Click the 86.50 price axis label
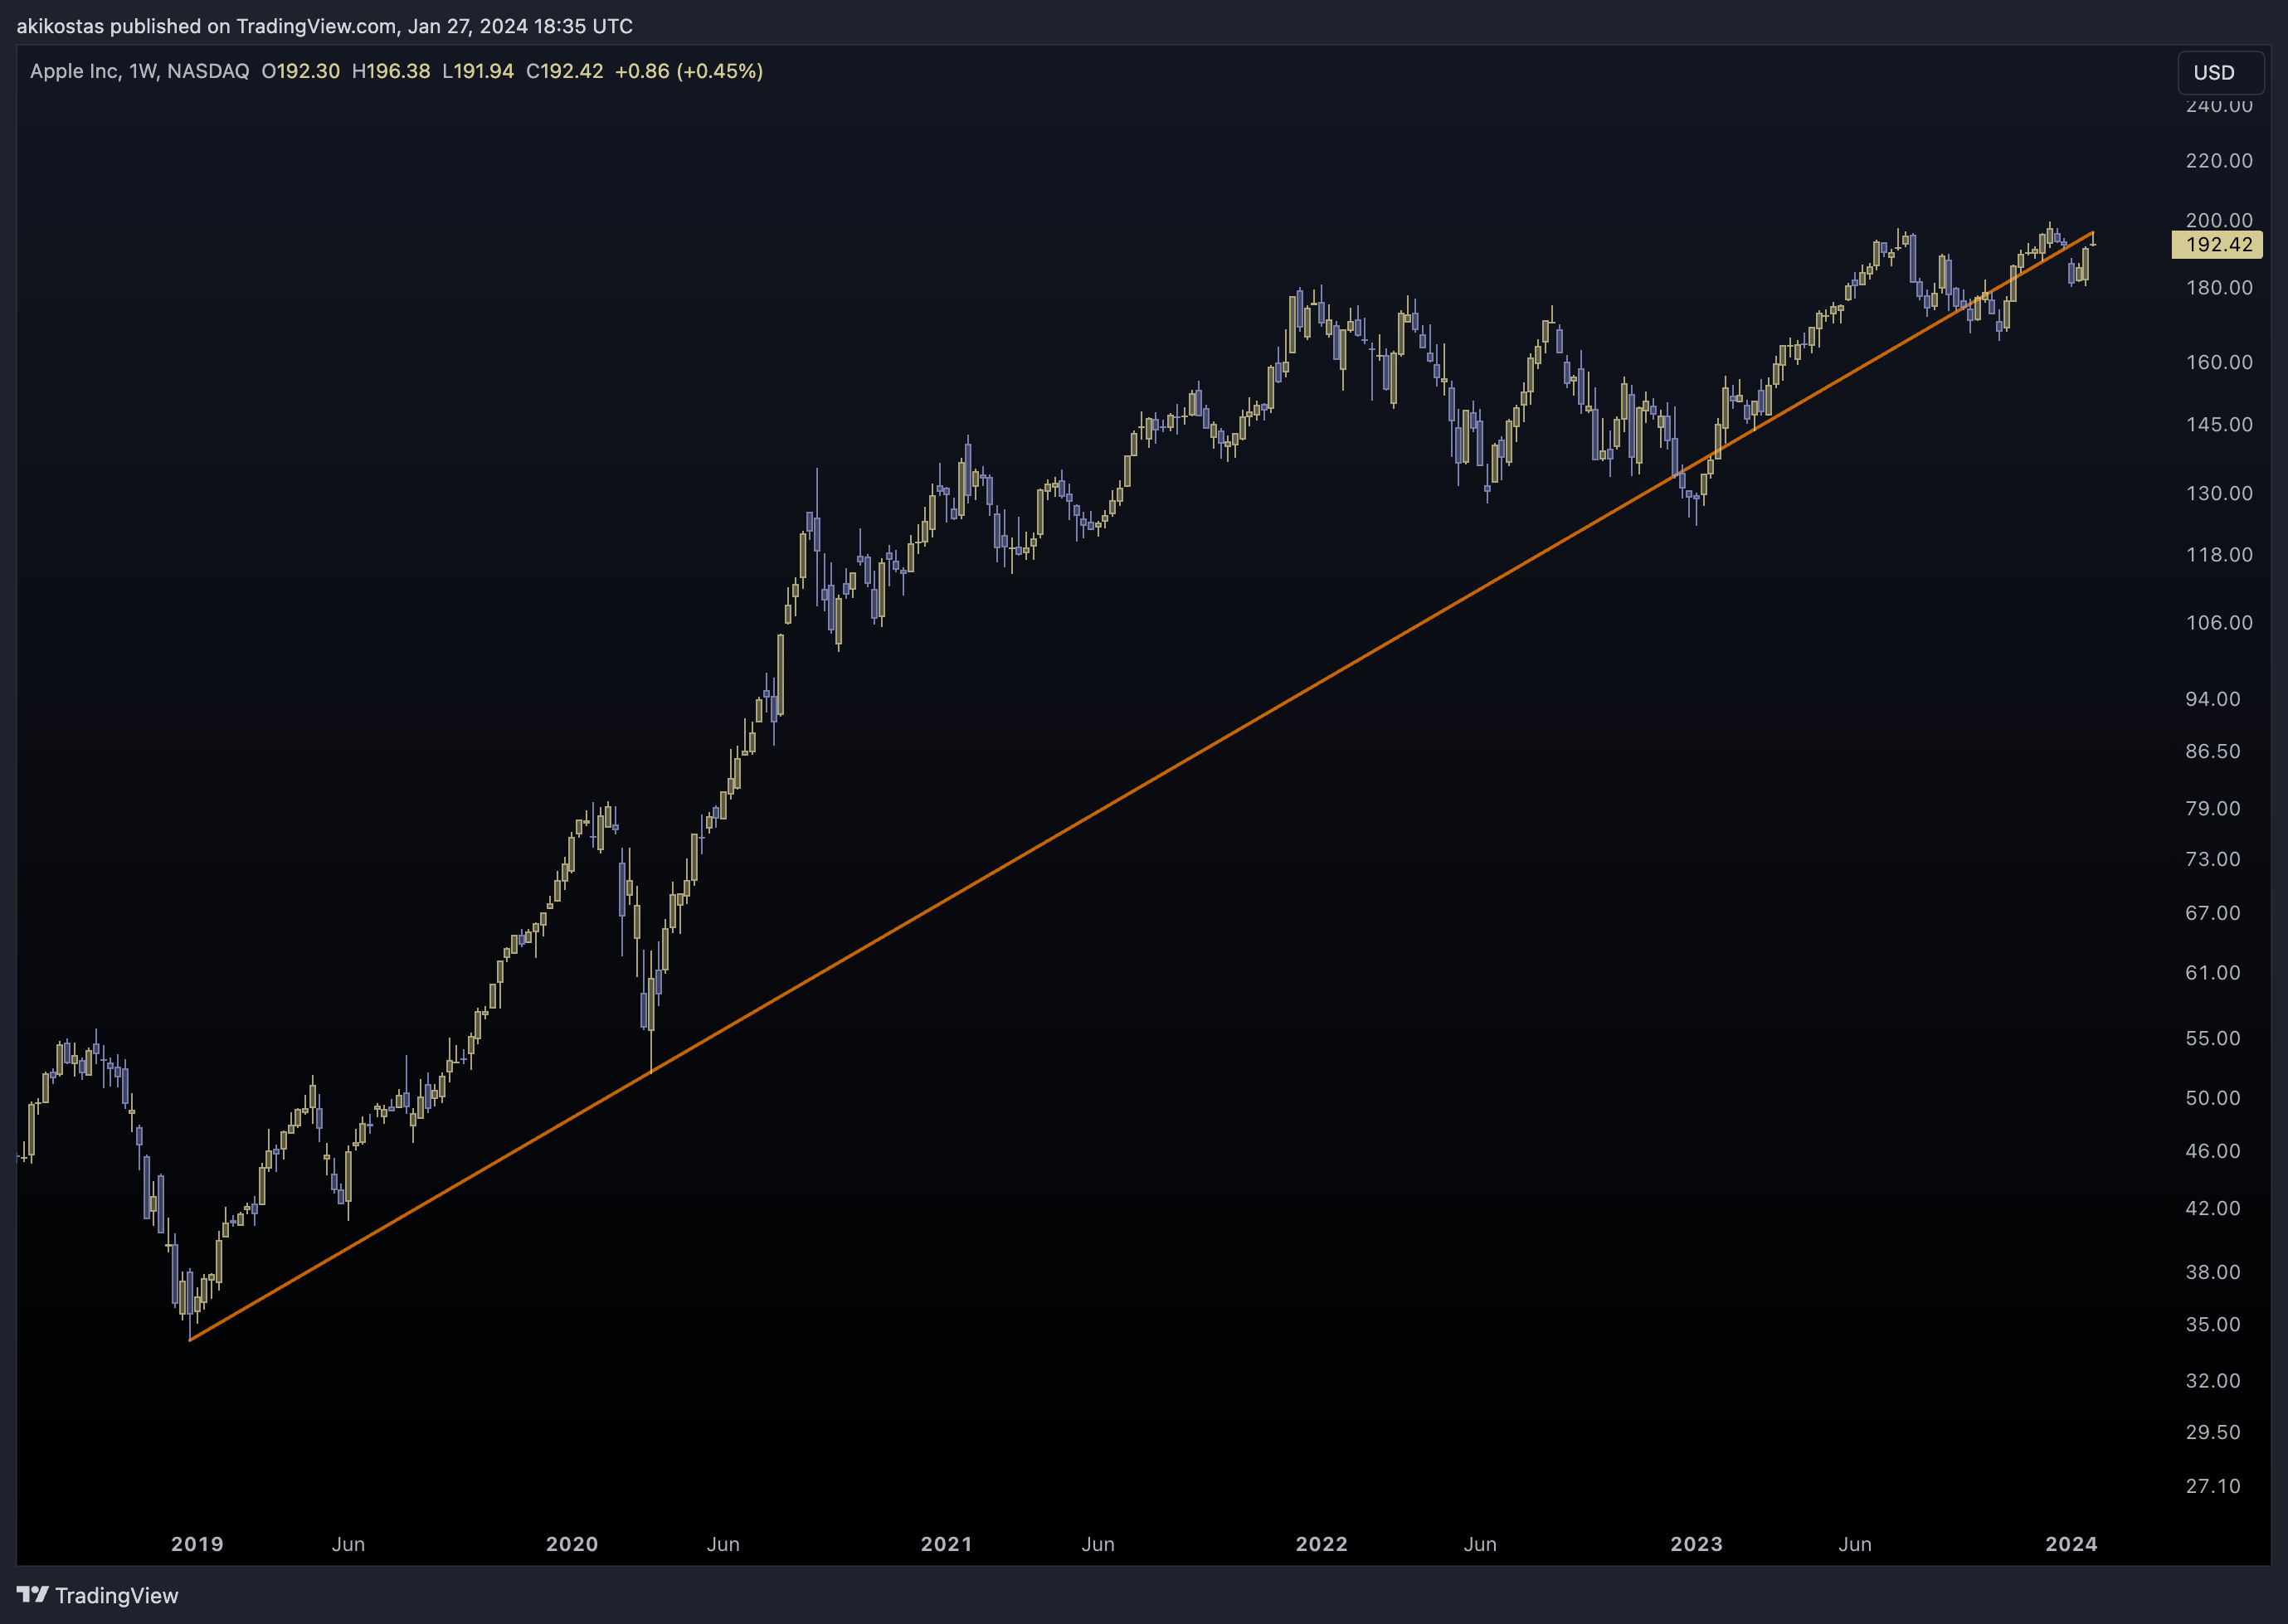 coord(2213,751)
